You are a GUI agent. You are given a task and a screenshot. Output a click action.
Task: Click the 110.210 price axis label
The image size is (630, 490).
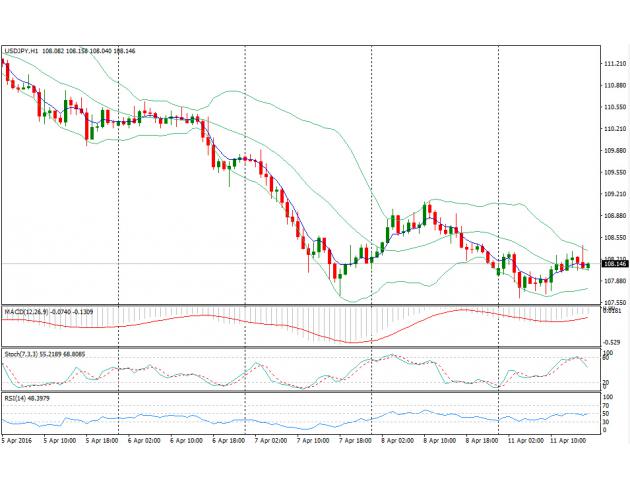click(x=614, y=128)
